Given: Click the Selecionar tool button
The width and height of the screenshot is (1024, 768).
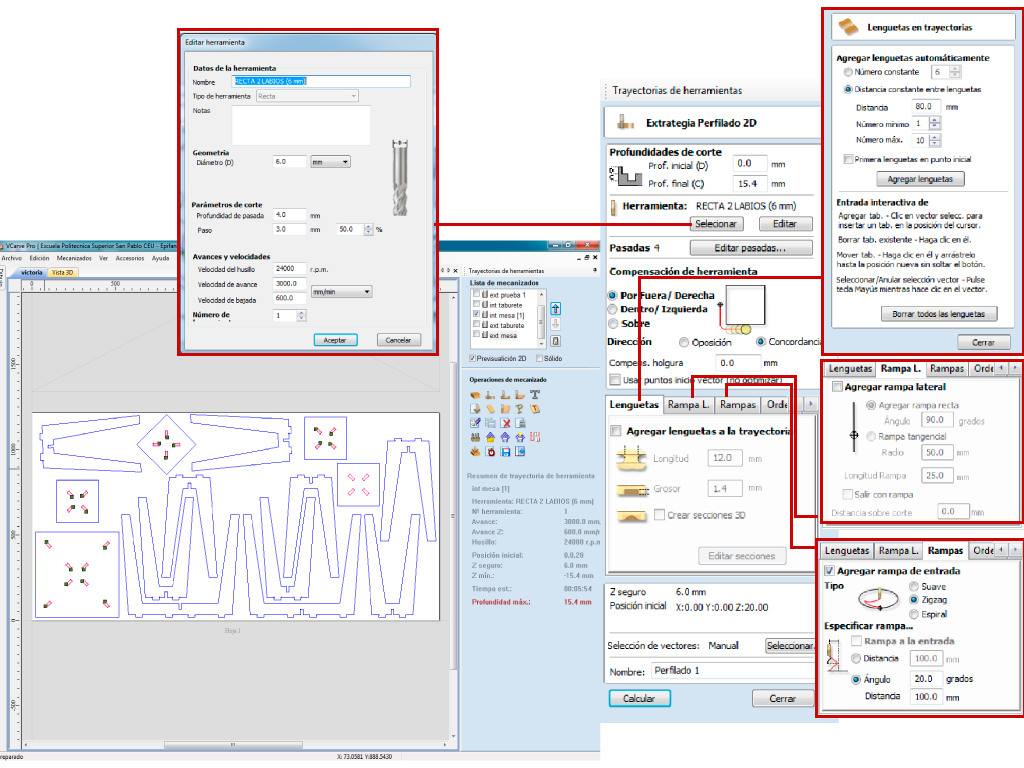Looking at the screenshot, I should pos(715,224).
